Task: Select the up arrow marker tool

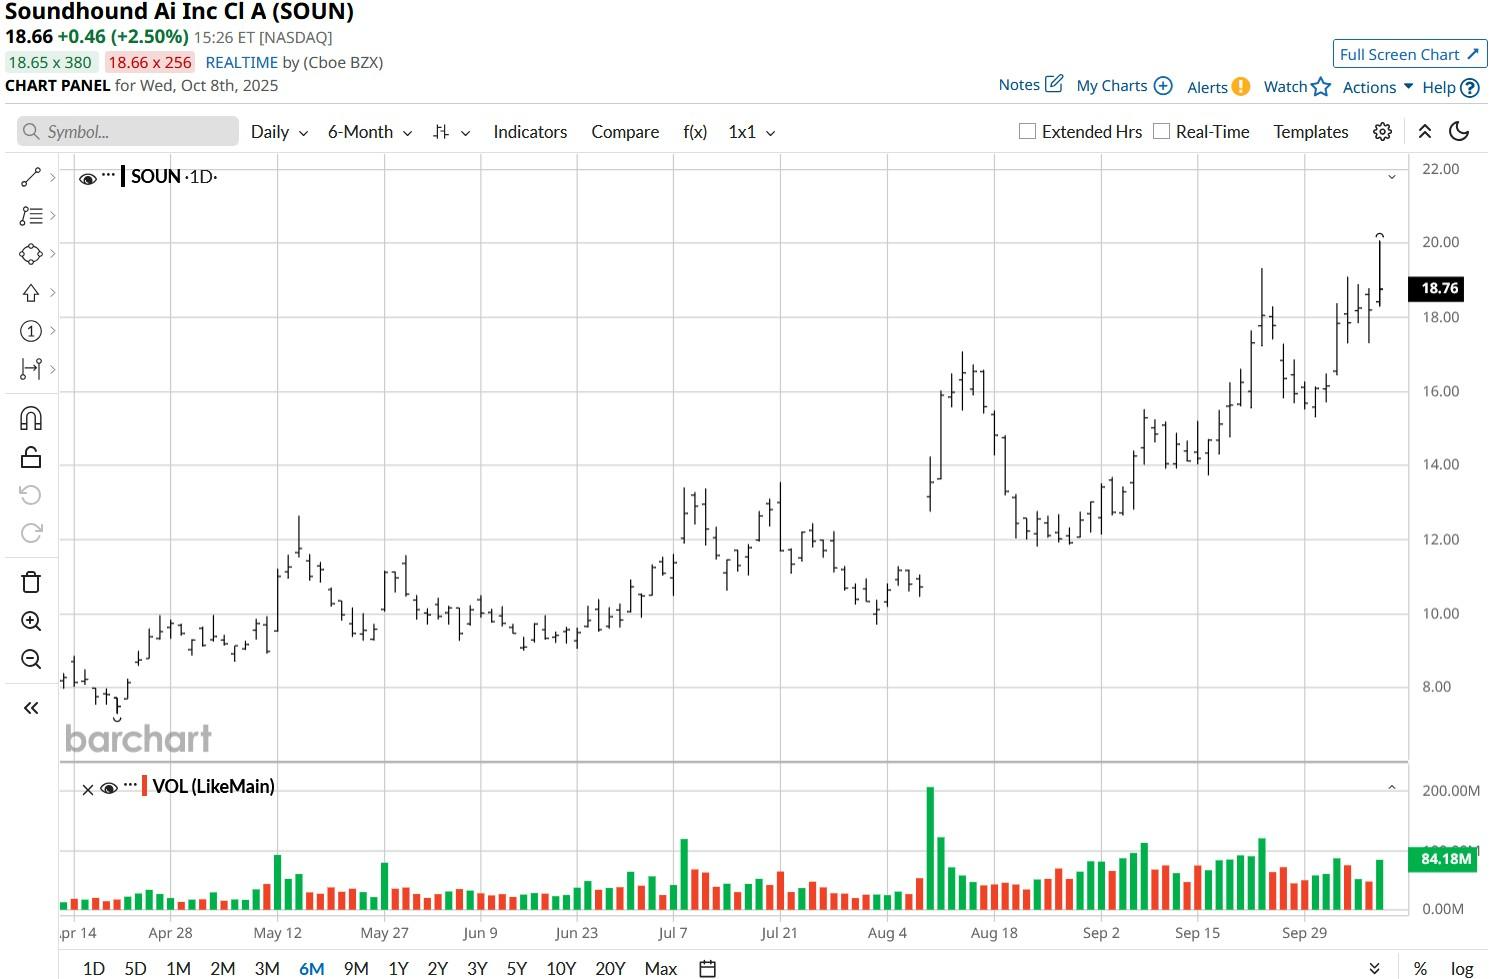Action: [x=31, y=293]
